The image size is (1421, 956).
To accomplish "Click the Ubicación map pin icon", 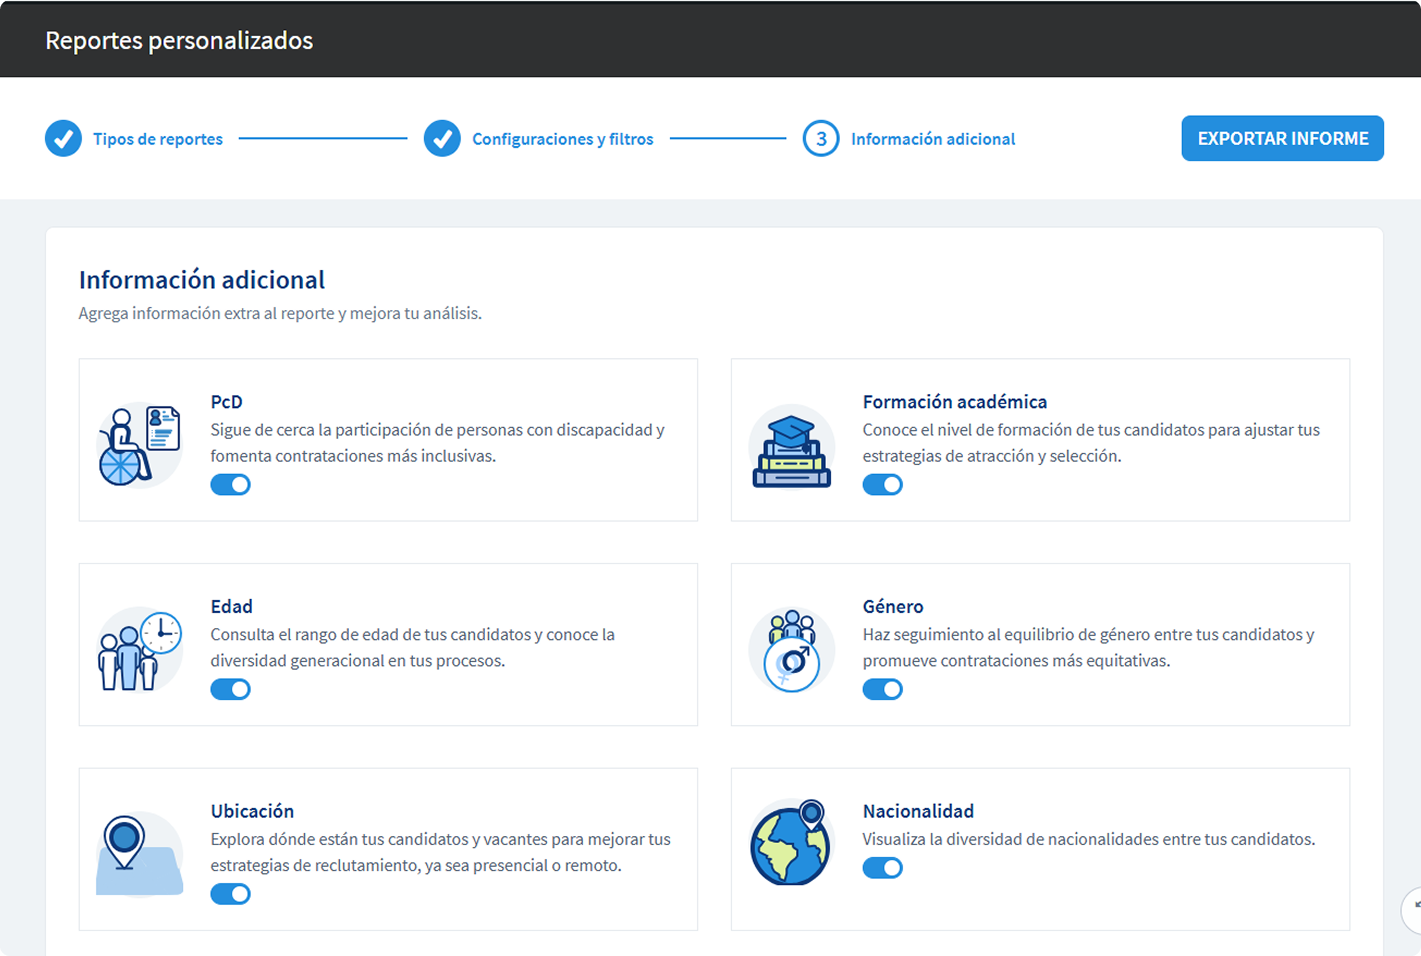I will 139,854.
